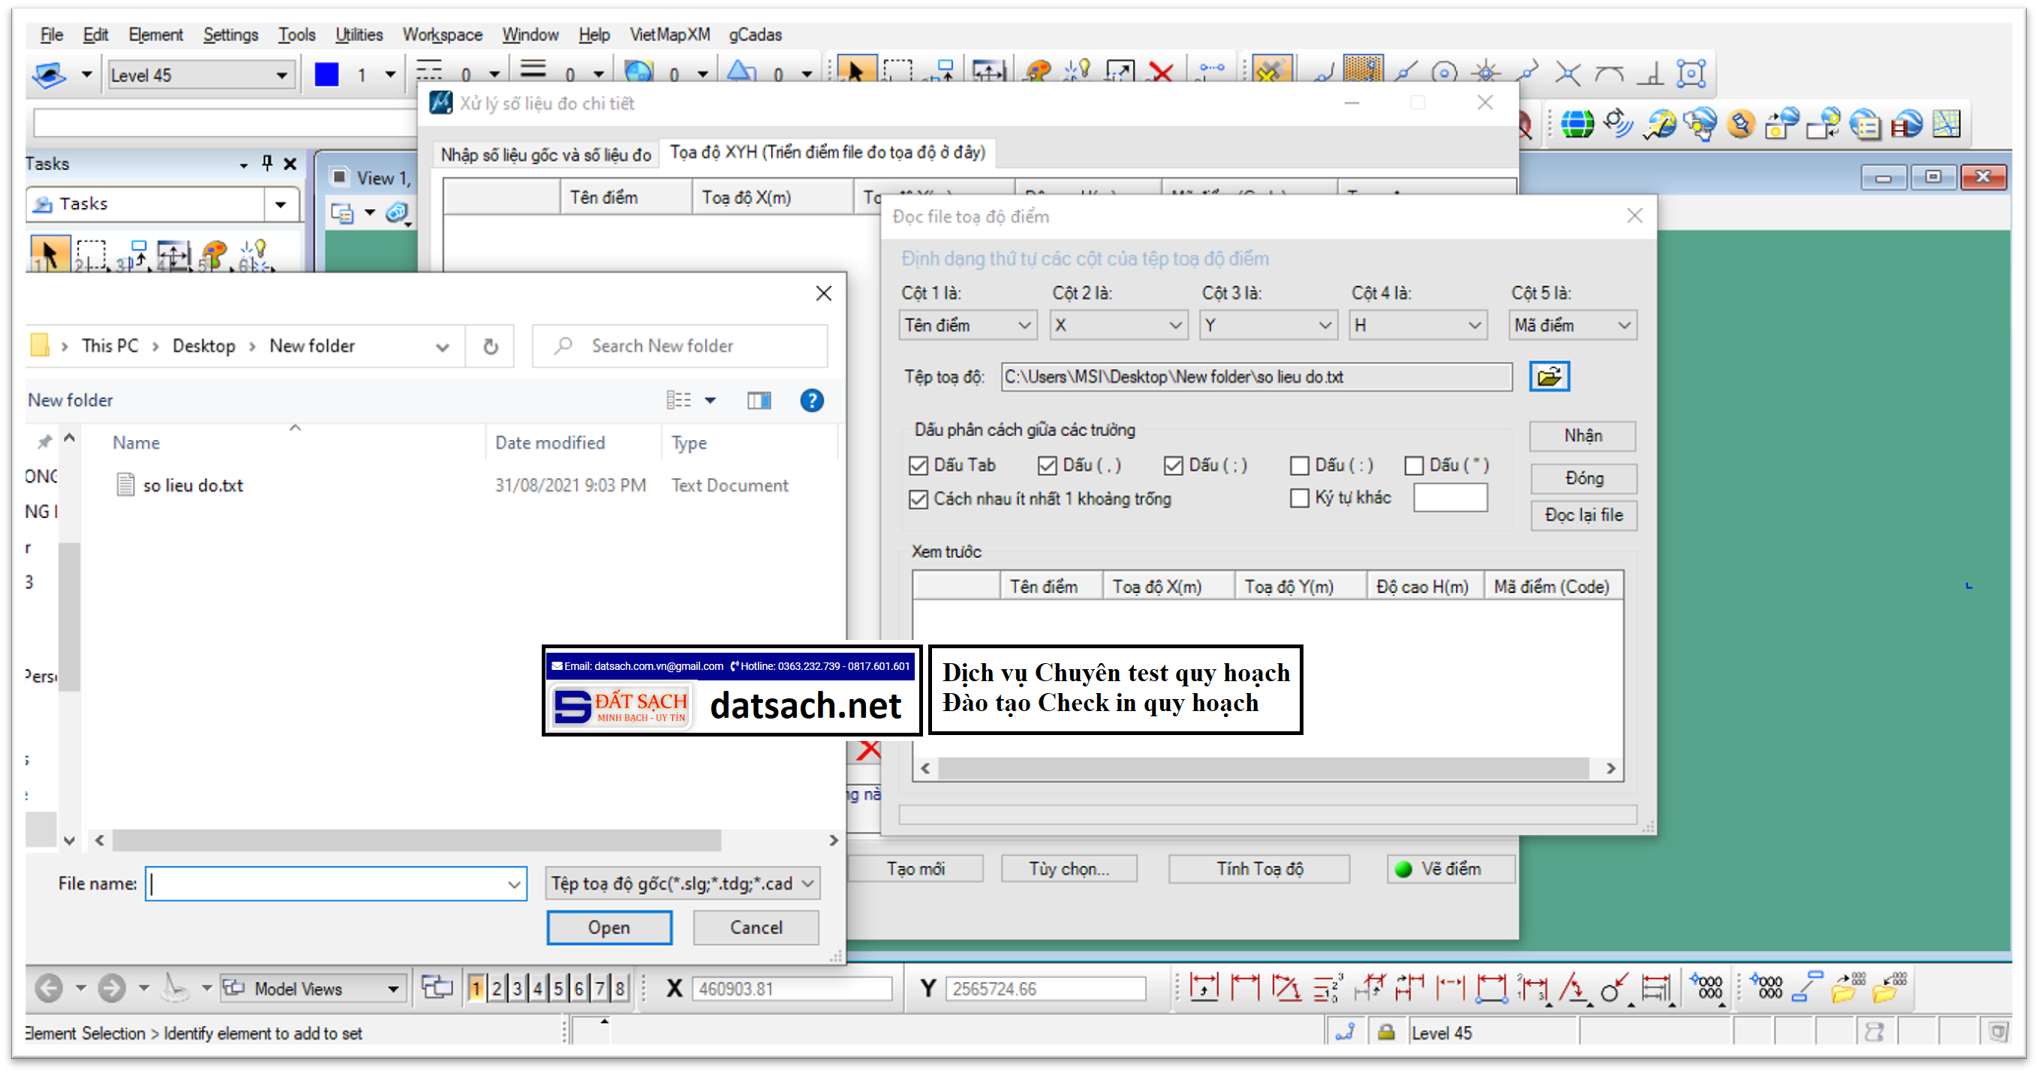Click the browse folder icon beside Tệp toạ độ
The width and height of the screenshot is (2038, 1073).
[x=1549, y=377]
